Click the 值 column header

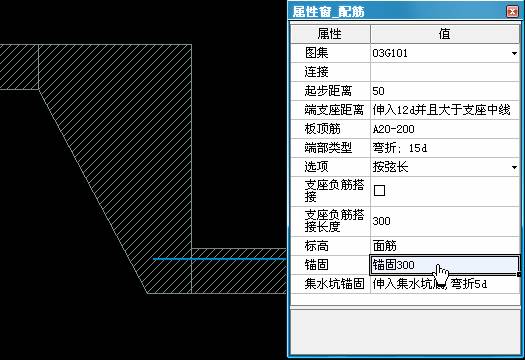click(445, 34)
